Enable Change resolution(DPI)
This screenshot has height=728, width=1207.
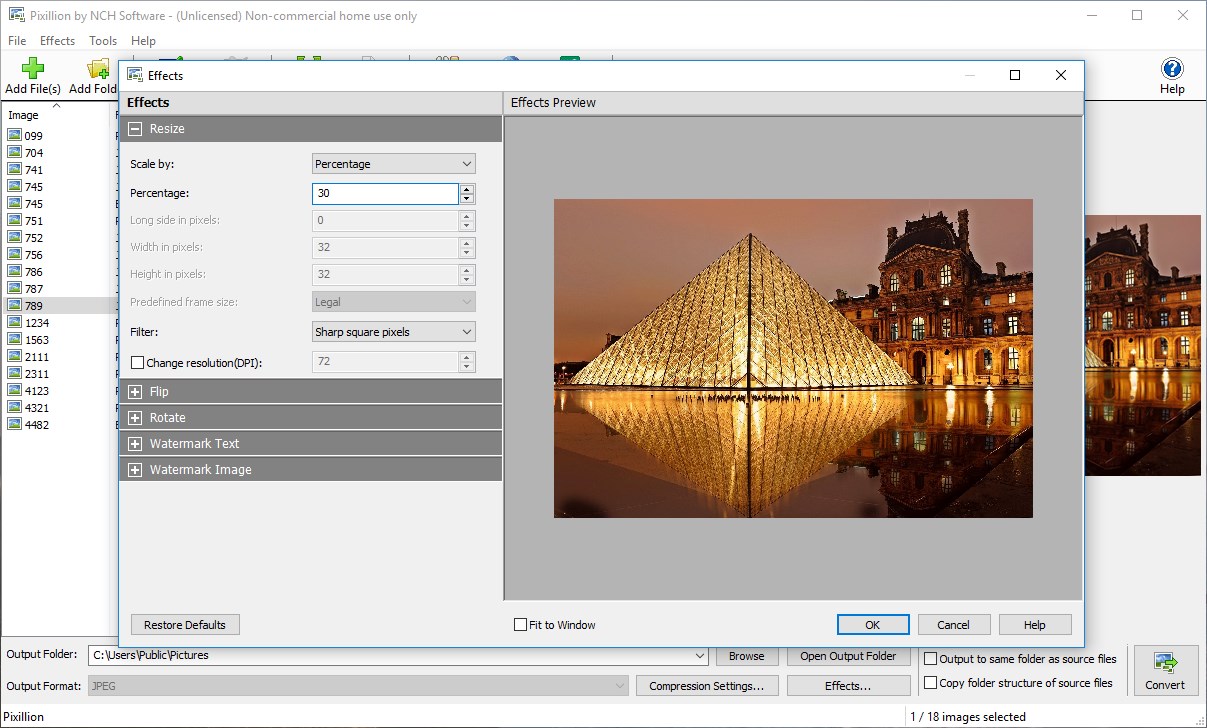(137, 362)
